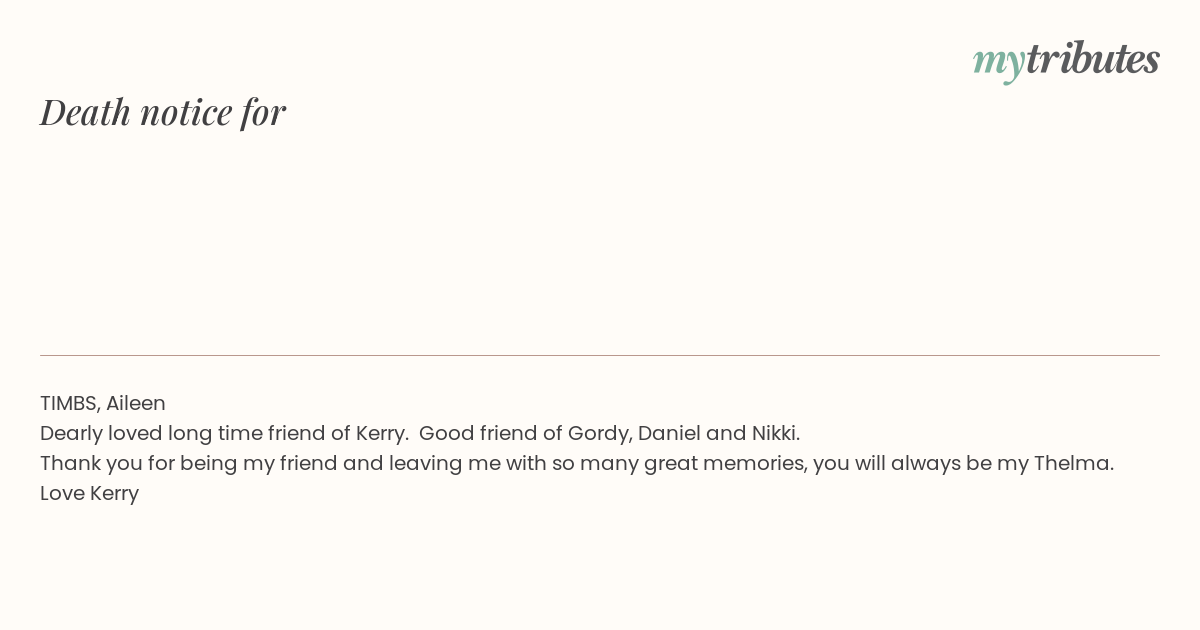Click the name "Gordy"
Image resolution: width=1200 pixels, height=630 pixels.
point(599,433)
